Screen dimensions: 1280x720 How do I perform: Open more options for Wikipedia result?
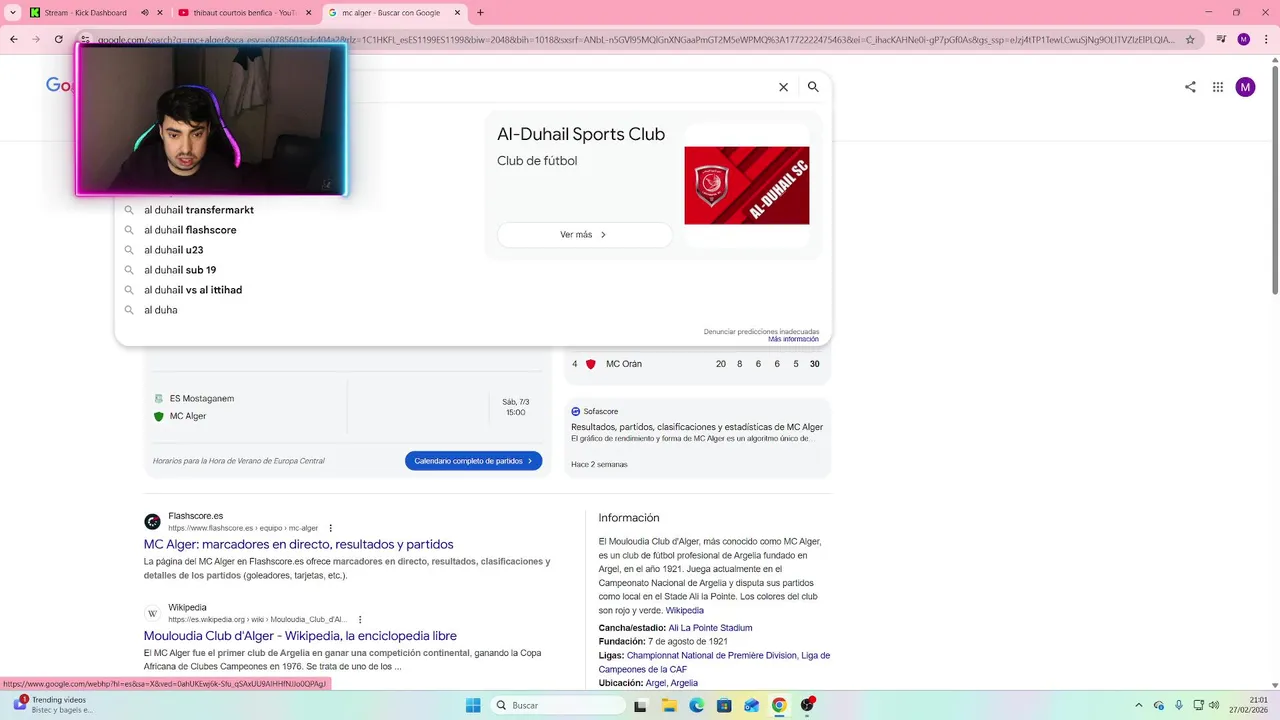click(360, 619)
